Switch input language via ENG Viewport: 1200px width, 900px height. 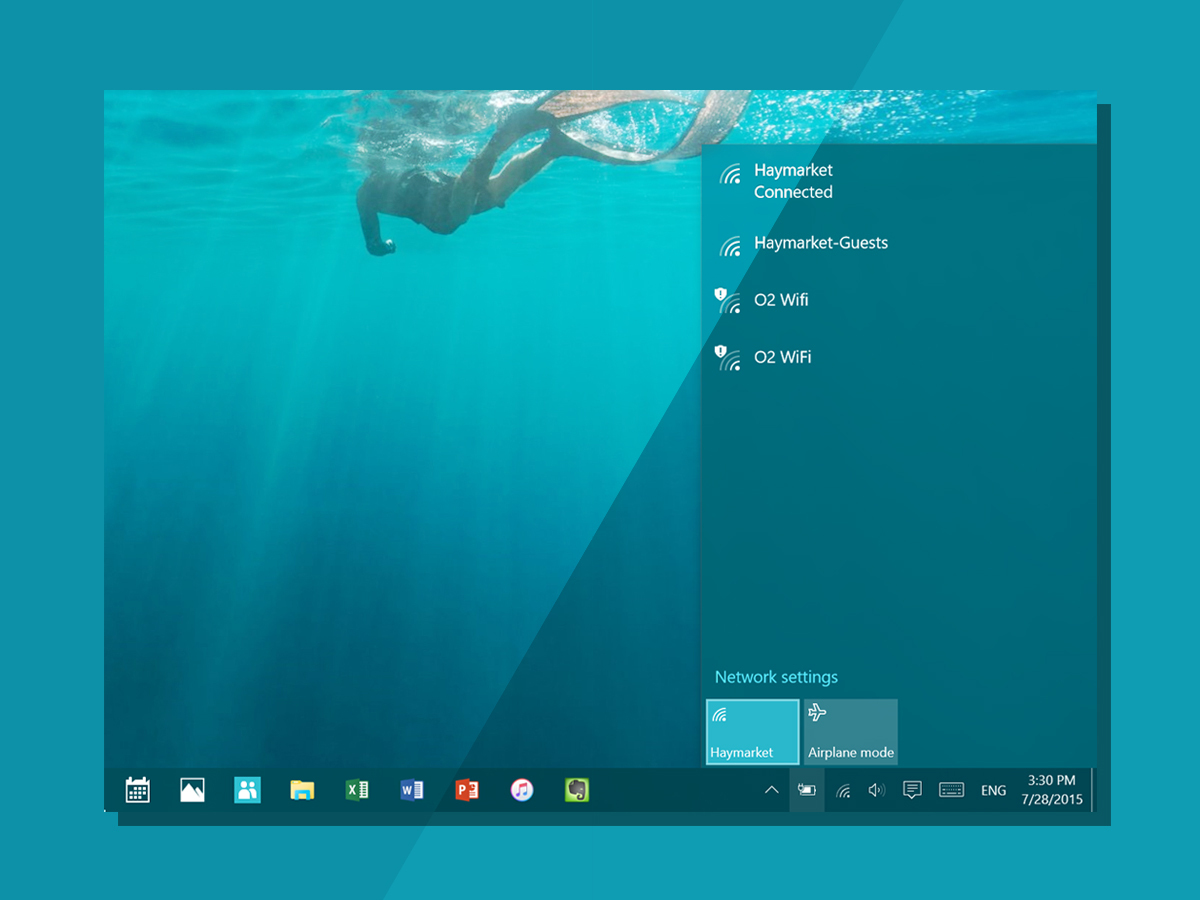pyautogui.click(x=993, y=790)
